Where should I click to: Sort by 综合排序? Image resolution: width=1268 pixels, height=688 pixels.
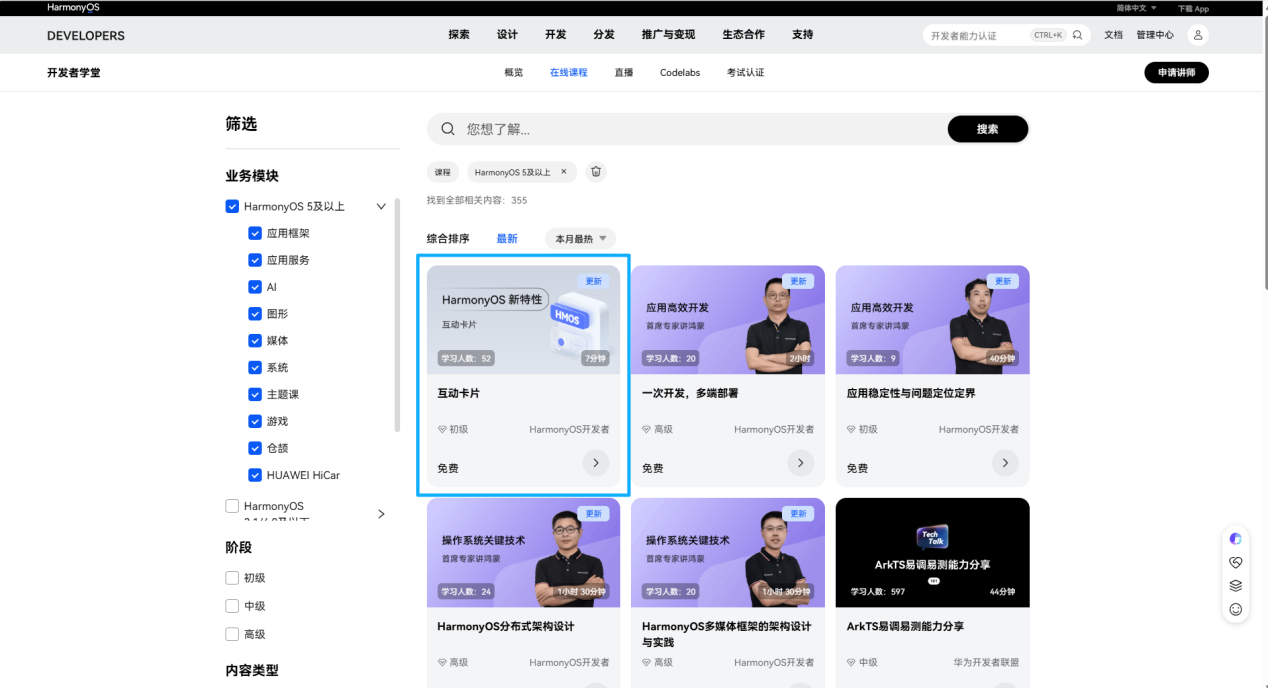[x=448, y=239]
